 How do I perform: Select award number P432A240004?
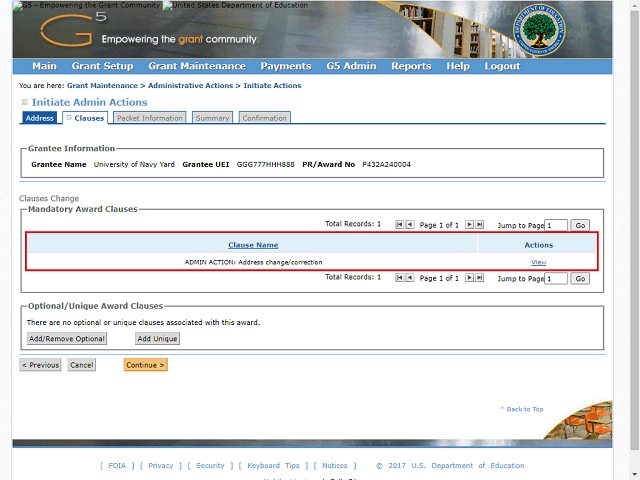pos(387,164)
